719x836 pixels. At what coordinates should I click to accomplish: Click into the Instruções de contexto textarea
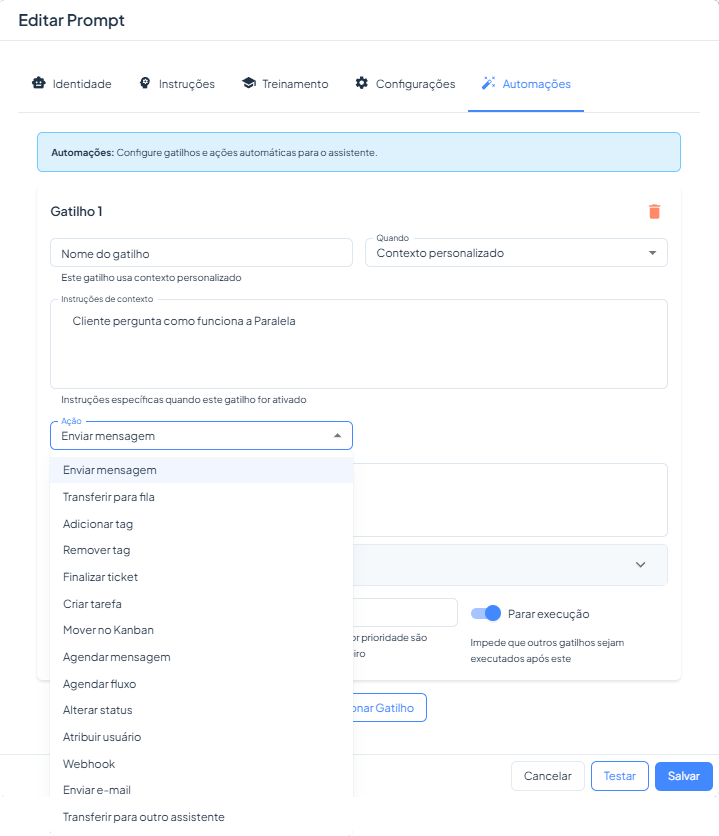click(x=359, y=344)
